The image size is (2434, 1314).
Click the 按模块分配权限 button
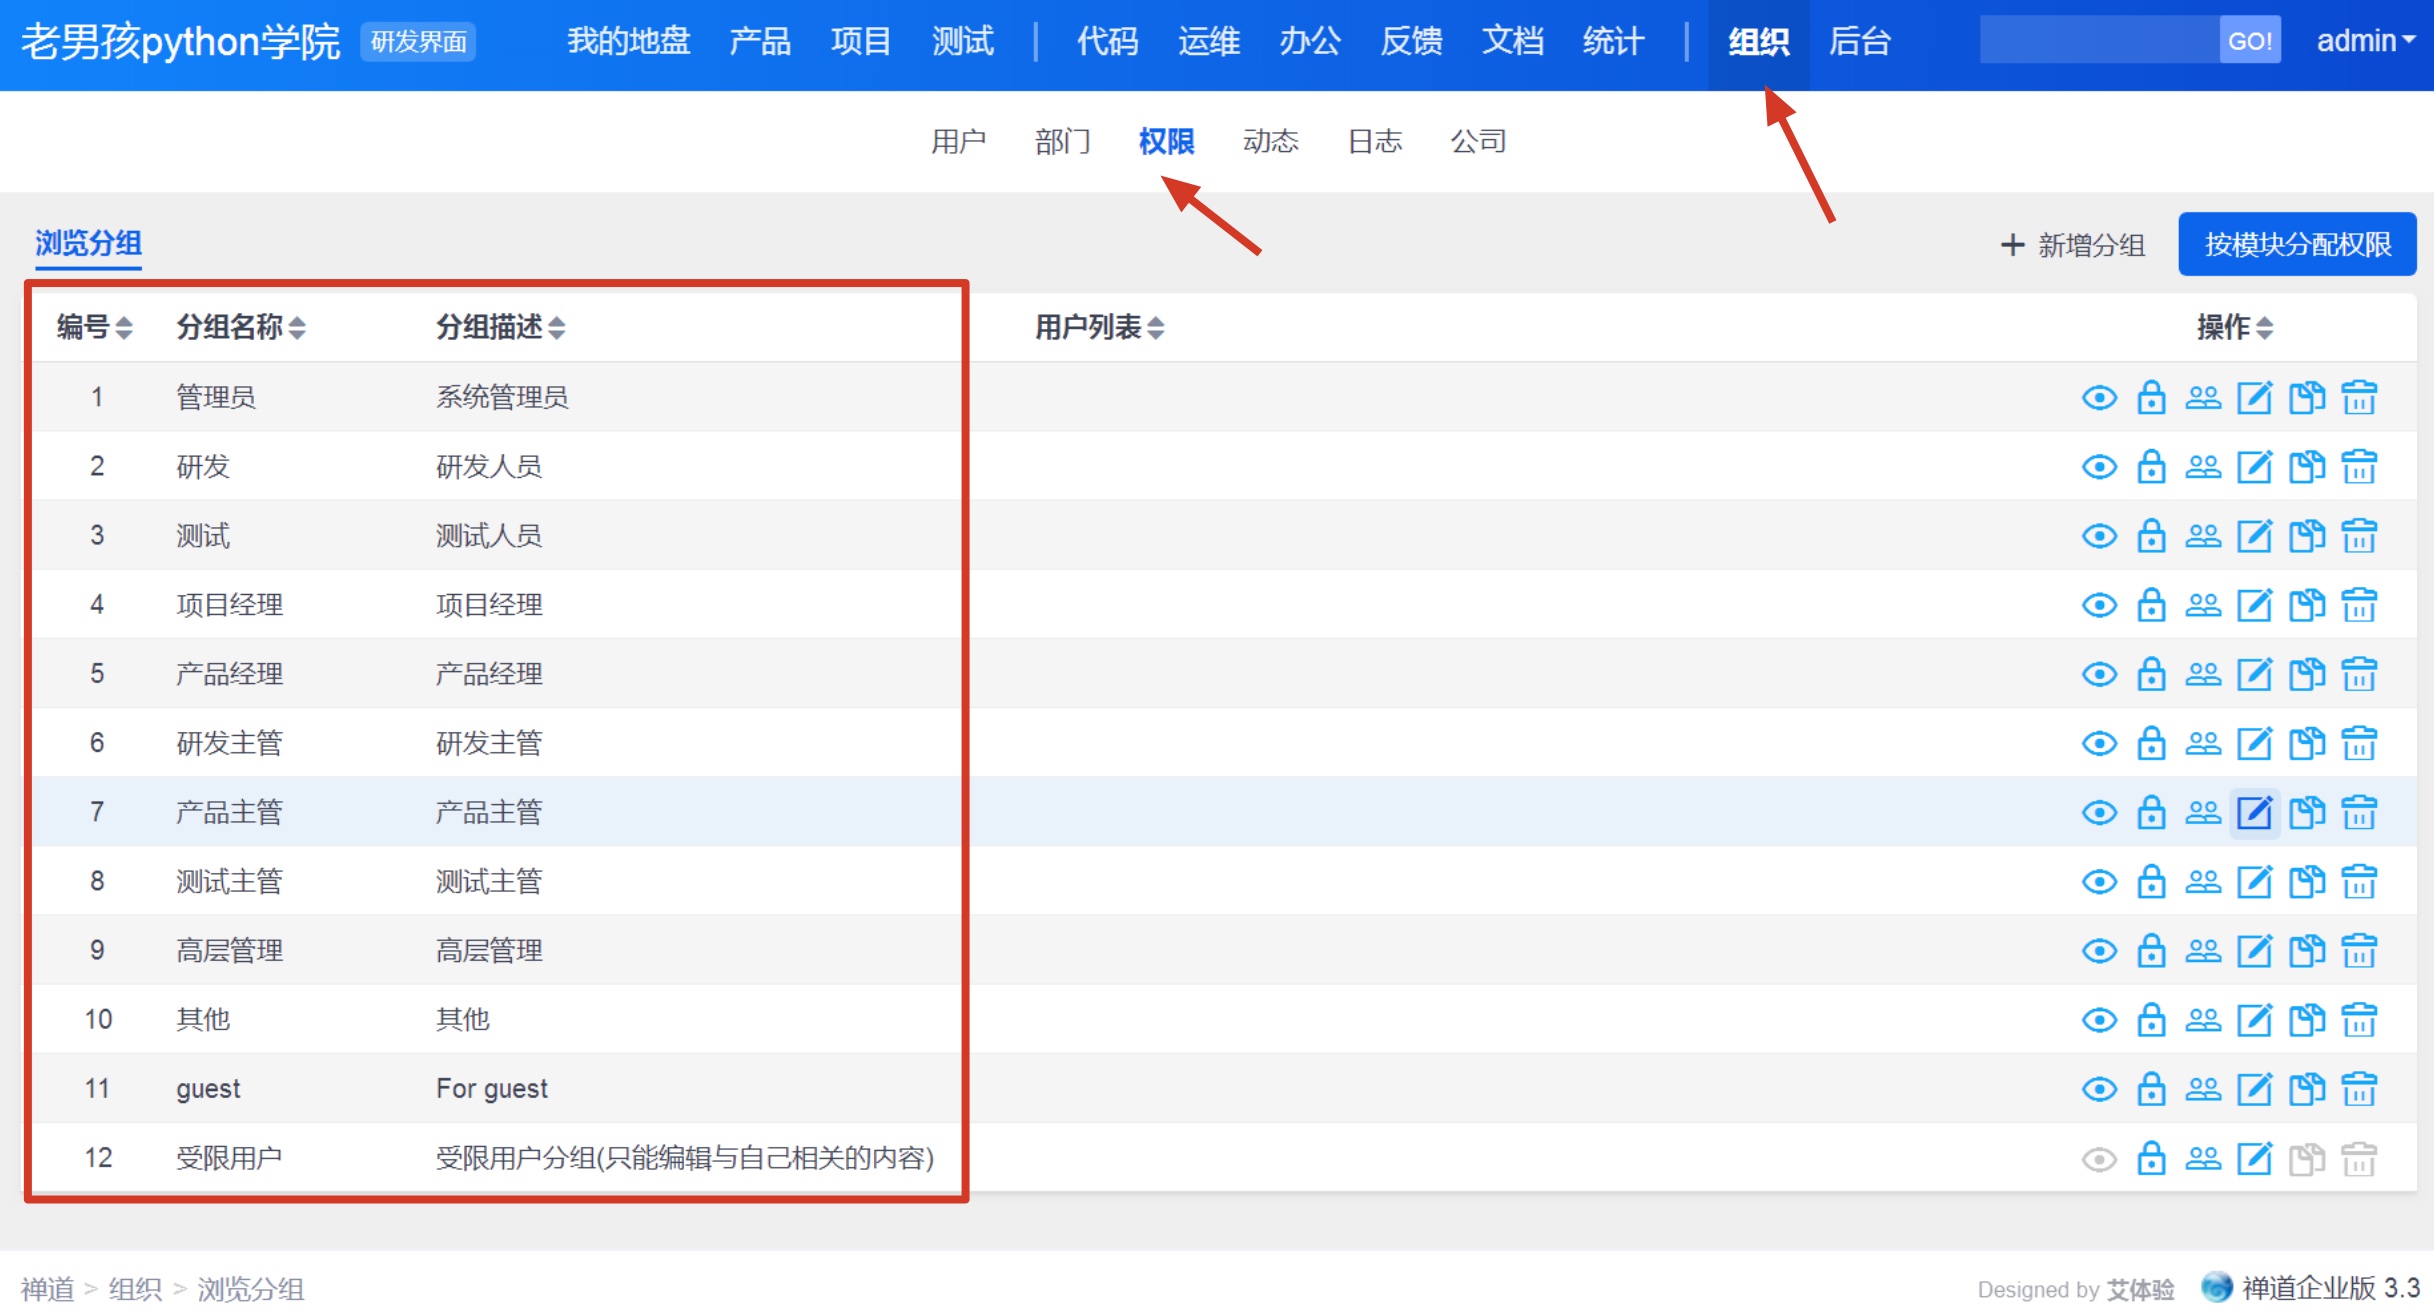point(2297,244)
